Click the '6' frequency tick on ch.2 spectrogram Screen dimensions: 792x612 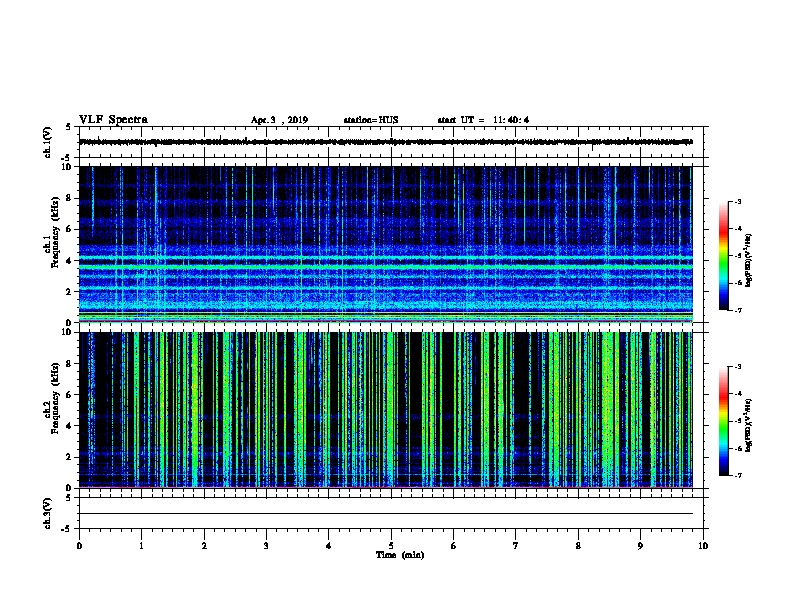point(69,395)
